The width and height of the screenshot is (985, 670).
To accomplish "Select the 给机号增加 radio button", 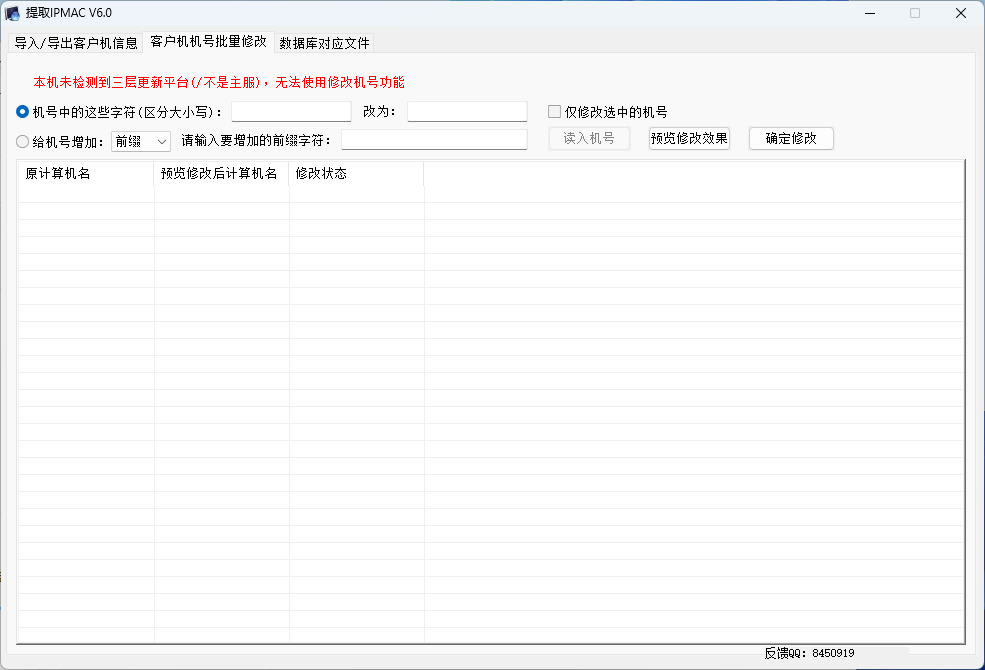I will click(x=23, y=142).
